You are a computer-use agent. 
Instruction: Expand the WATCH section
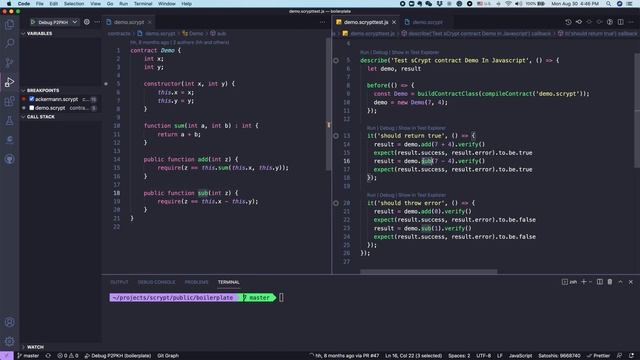60,347
